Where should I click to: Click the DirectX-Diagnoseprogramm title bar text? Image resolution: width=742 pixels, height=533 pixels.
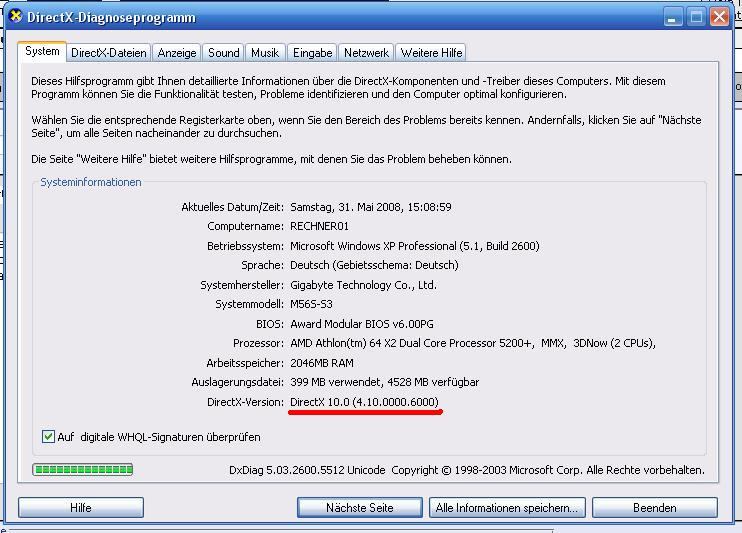point(111,18)
